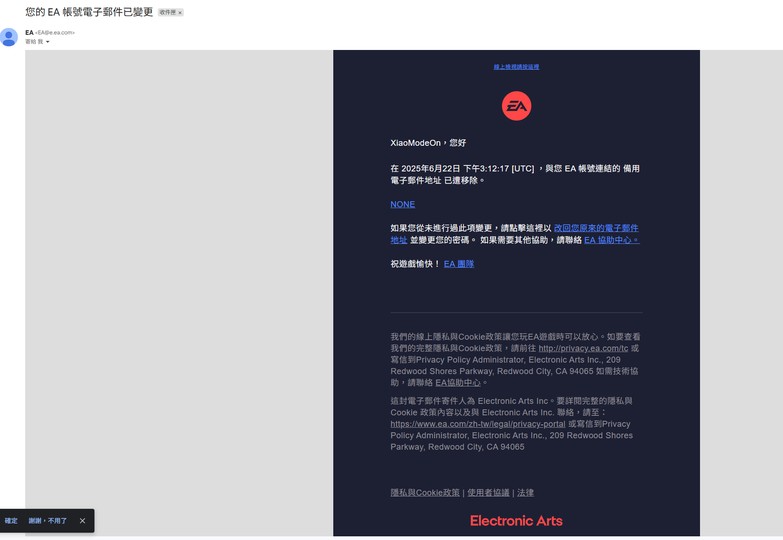Click sender name EA in header
The image size is (783, 540).
pos(29,32)
